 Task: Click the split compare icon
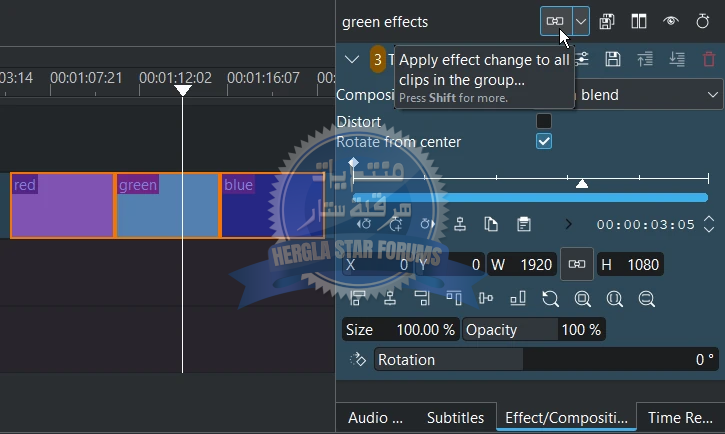click(639, 21)
